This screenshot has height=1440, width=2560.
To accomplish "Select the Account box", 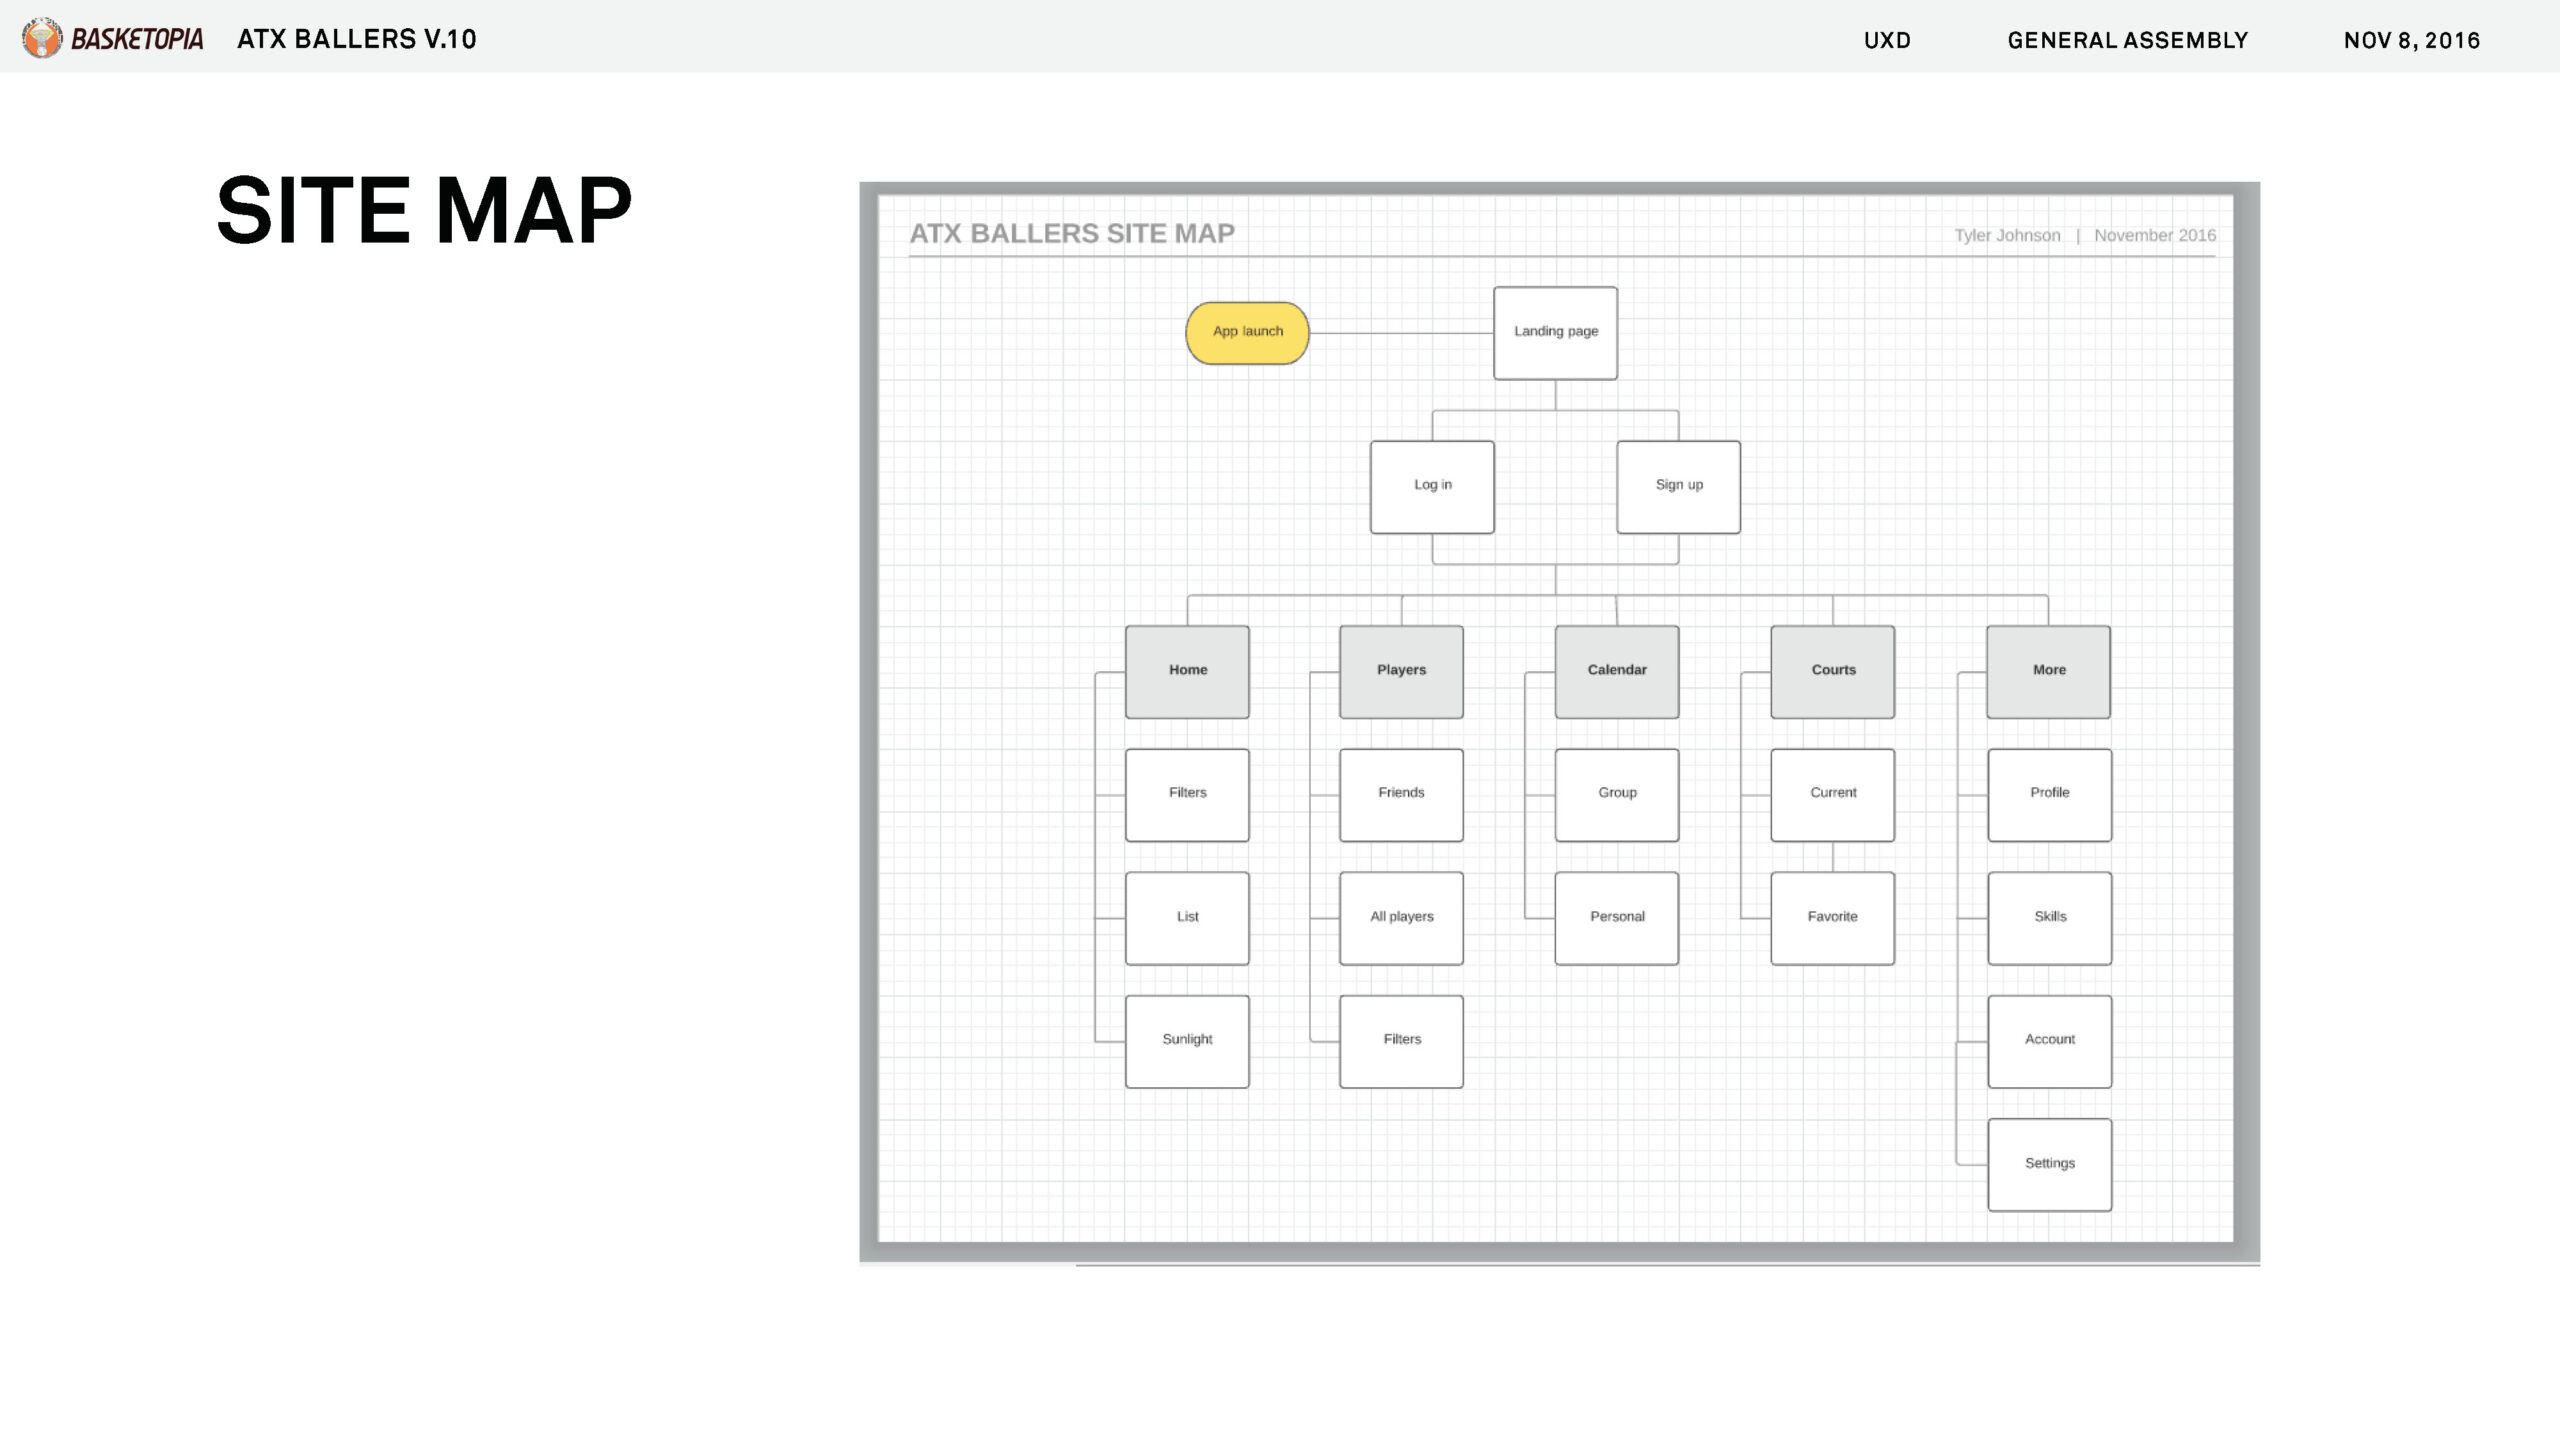I will pos(2049,1041).
